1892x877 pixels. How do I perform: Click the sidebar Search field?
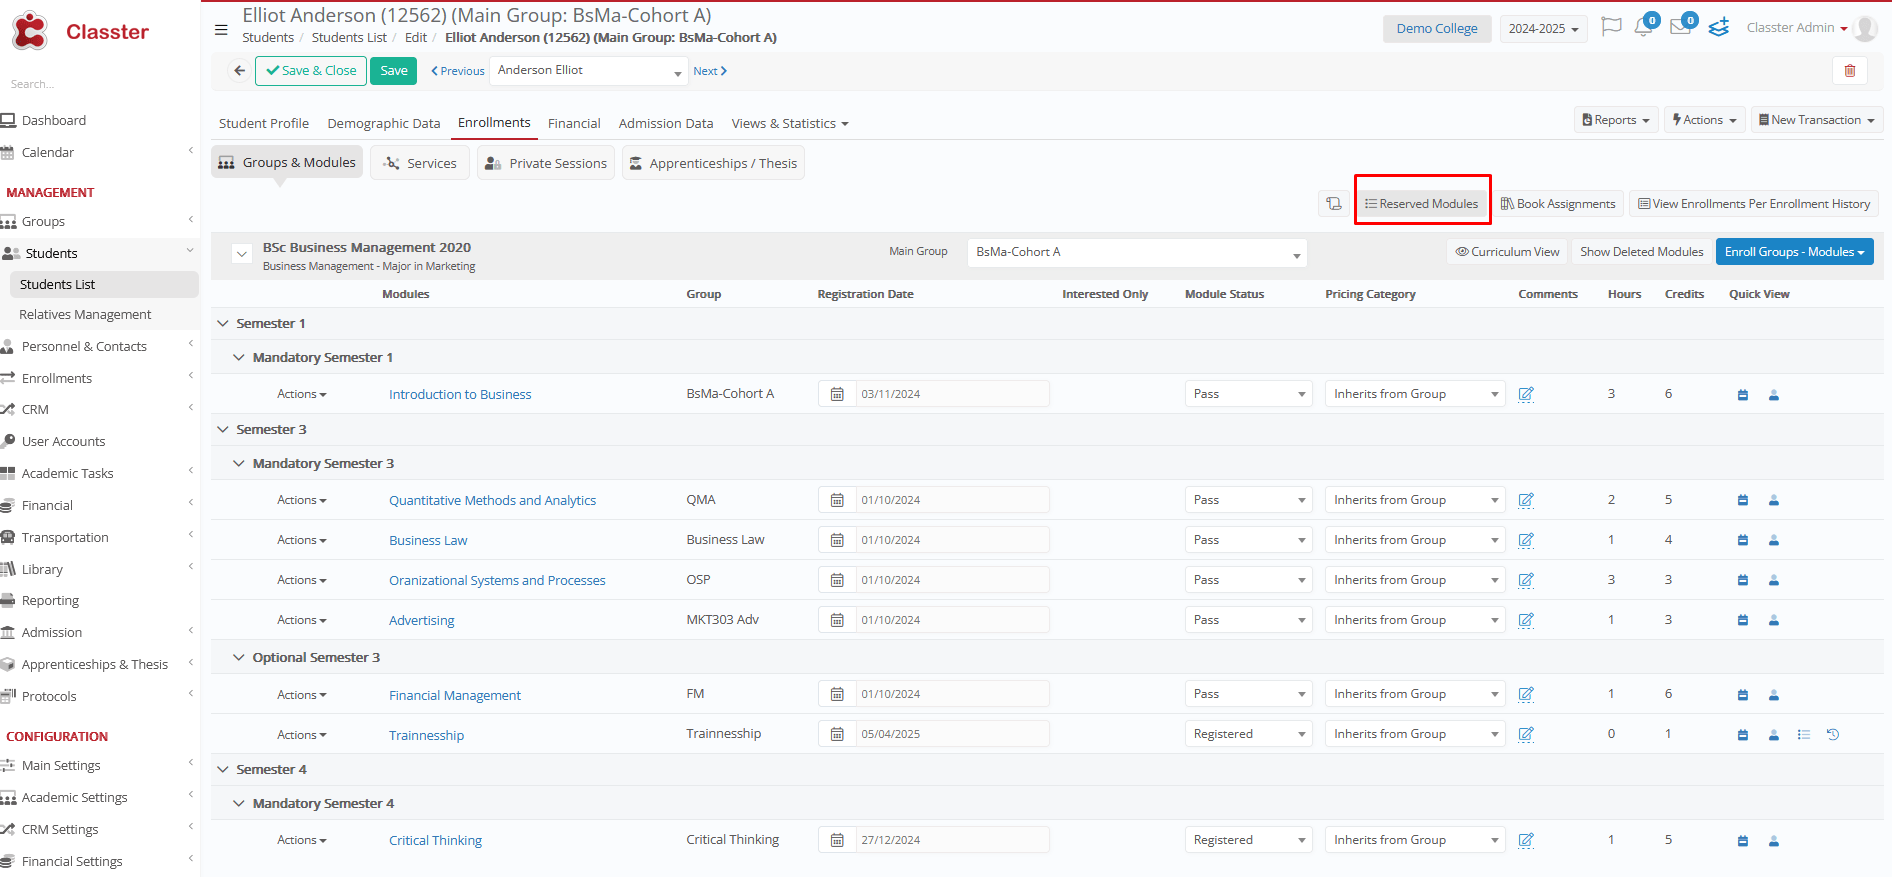[90, 84]
